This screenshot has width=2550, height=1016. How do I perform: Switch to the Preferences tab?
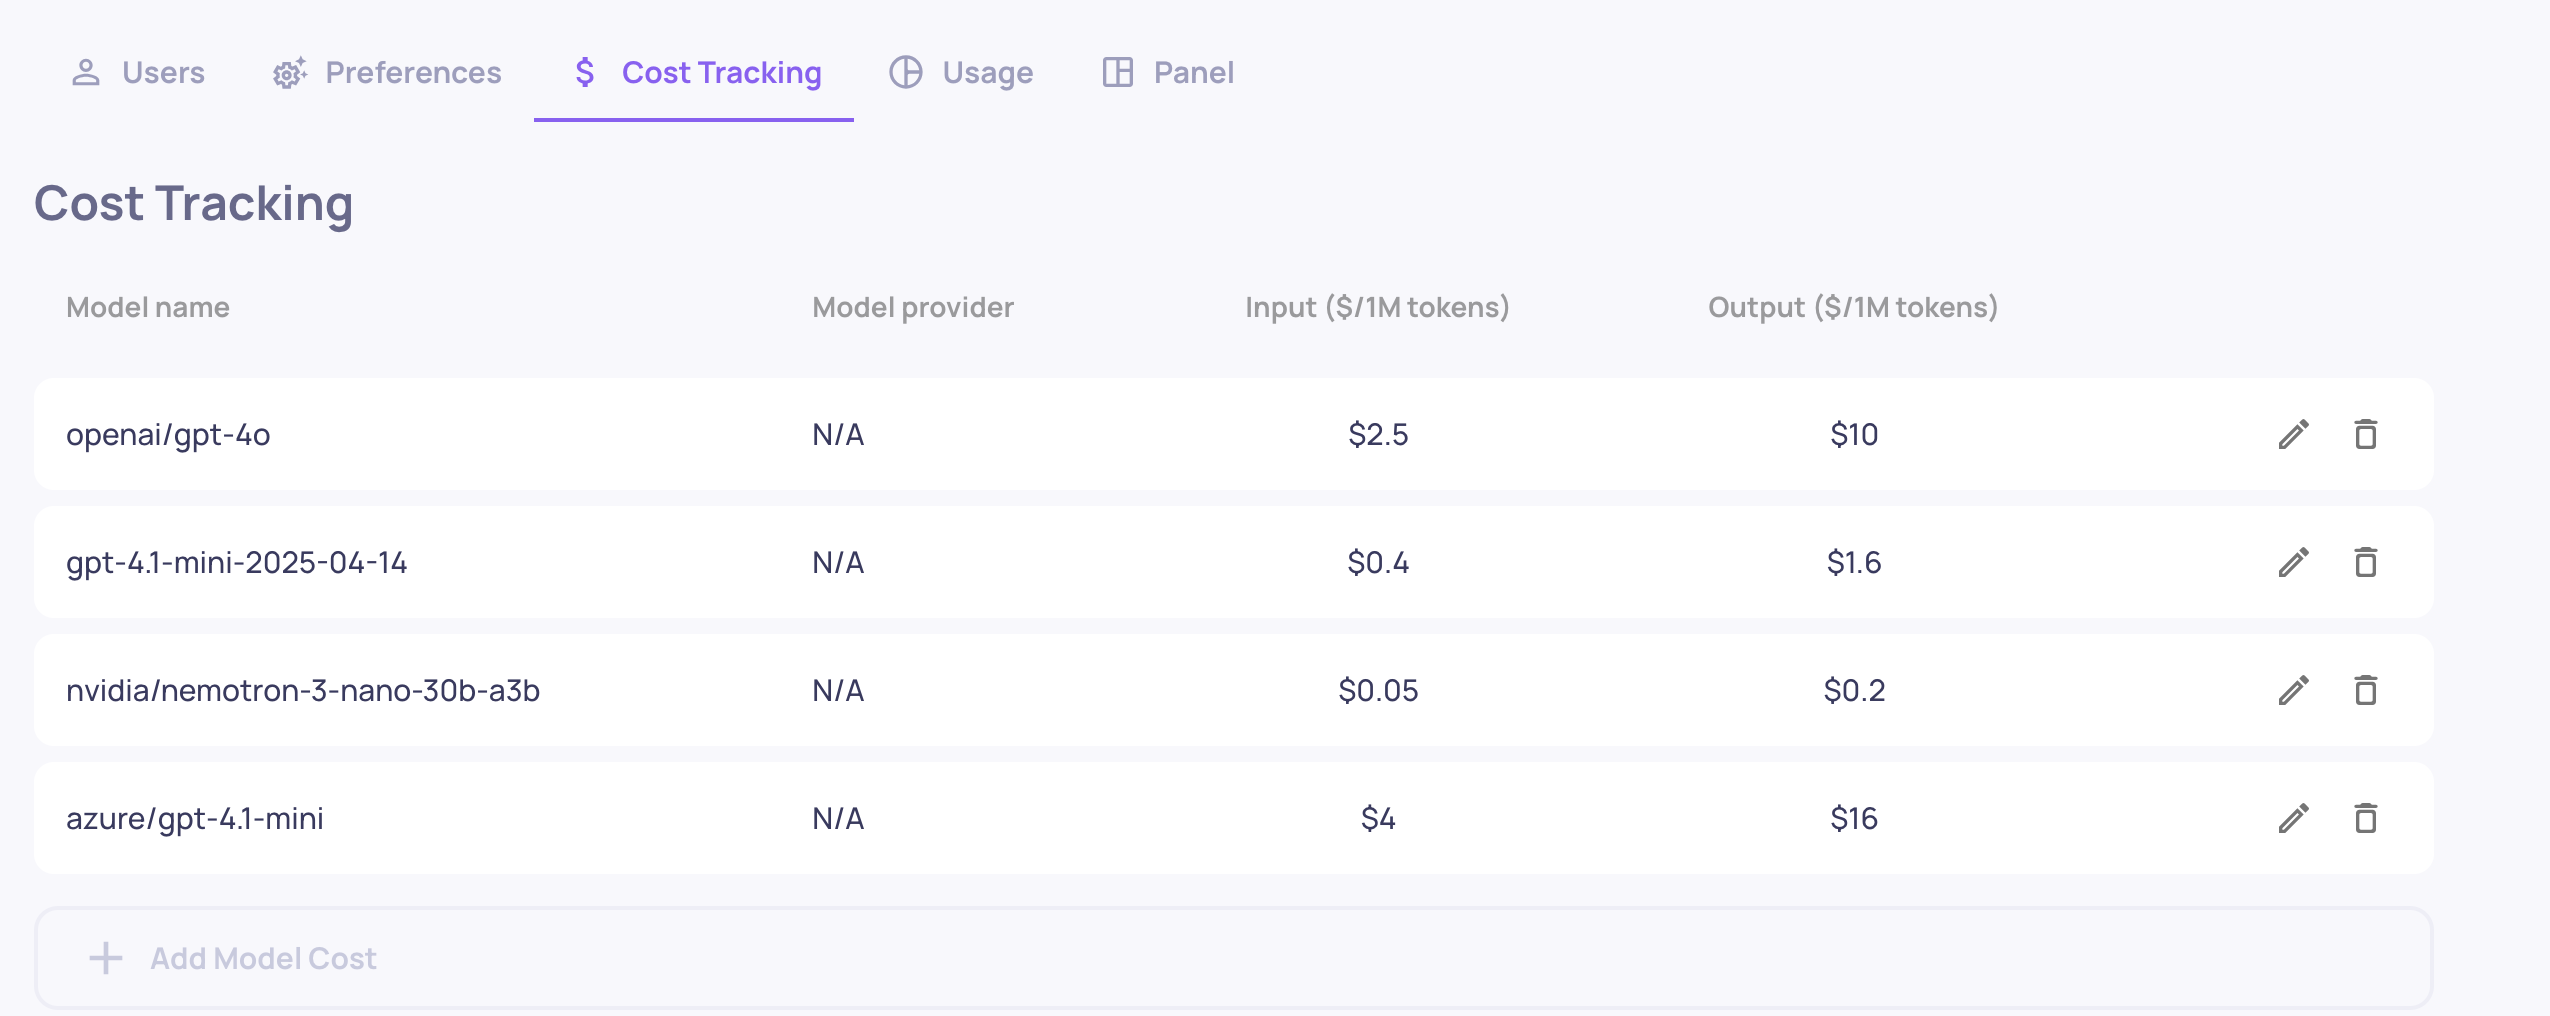click(x=387, y=72)
